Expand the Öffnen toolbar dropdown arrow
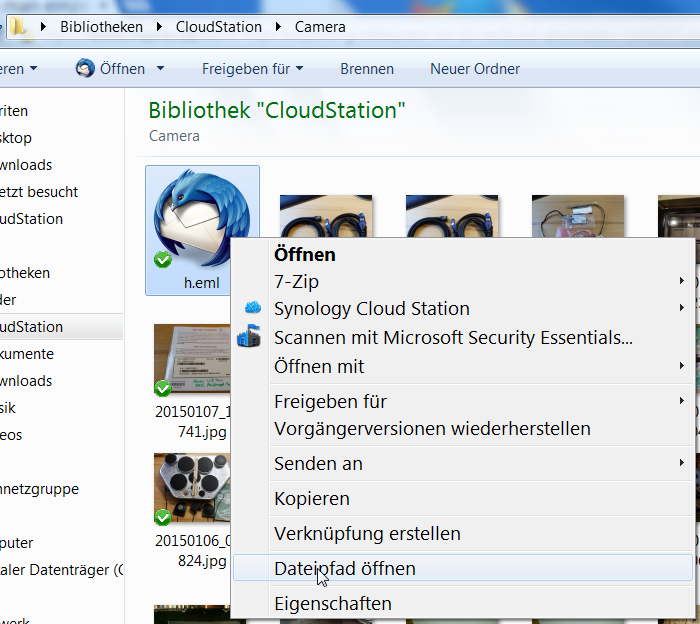This screenshot has width=700, height=624. pos(160,69)
